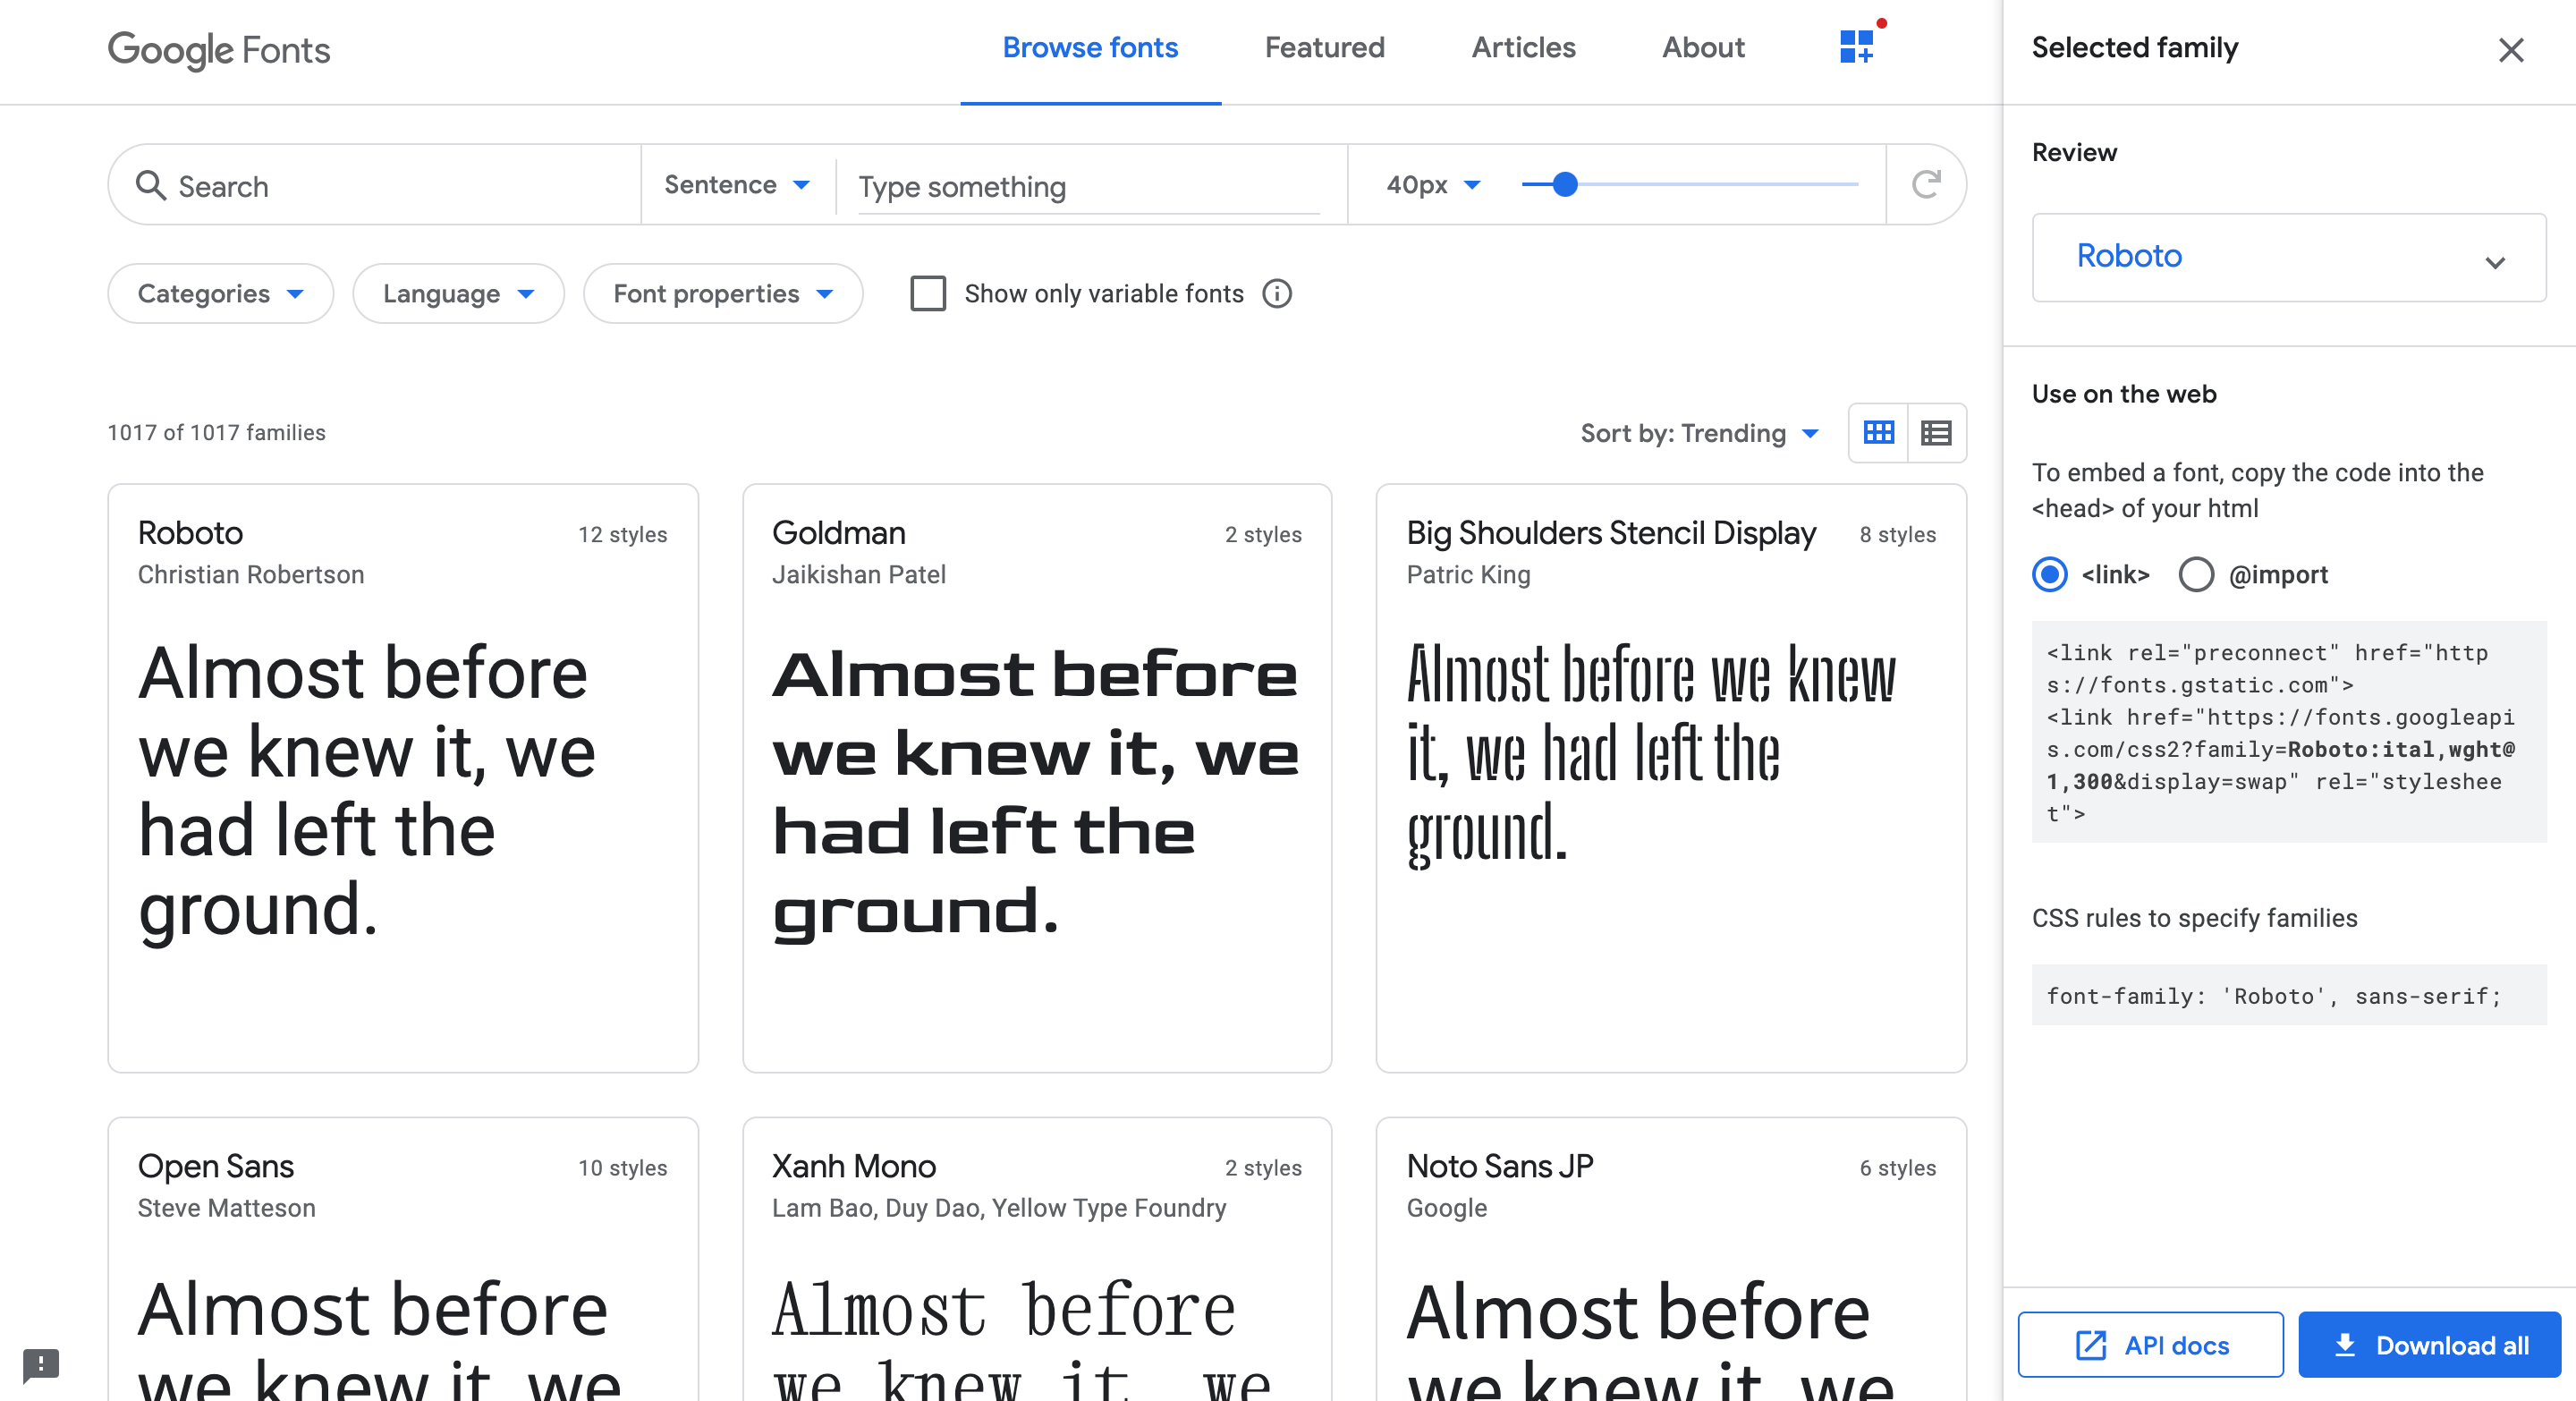2576x1401 pixels.
Task: Open the Articles tab
Action: pos(1523,48)
